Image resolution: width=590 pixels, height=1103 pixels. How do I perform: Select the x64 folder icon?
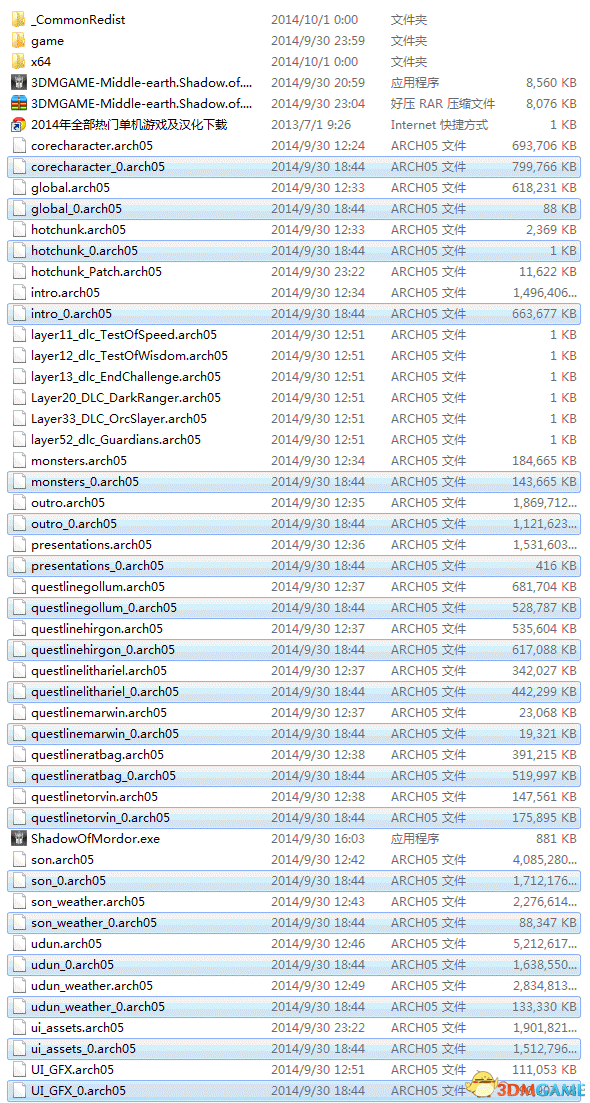pyautogui.click(x=18, y=62)
